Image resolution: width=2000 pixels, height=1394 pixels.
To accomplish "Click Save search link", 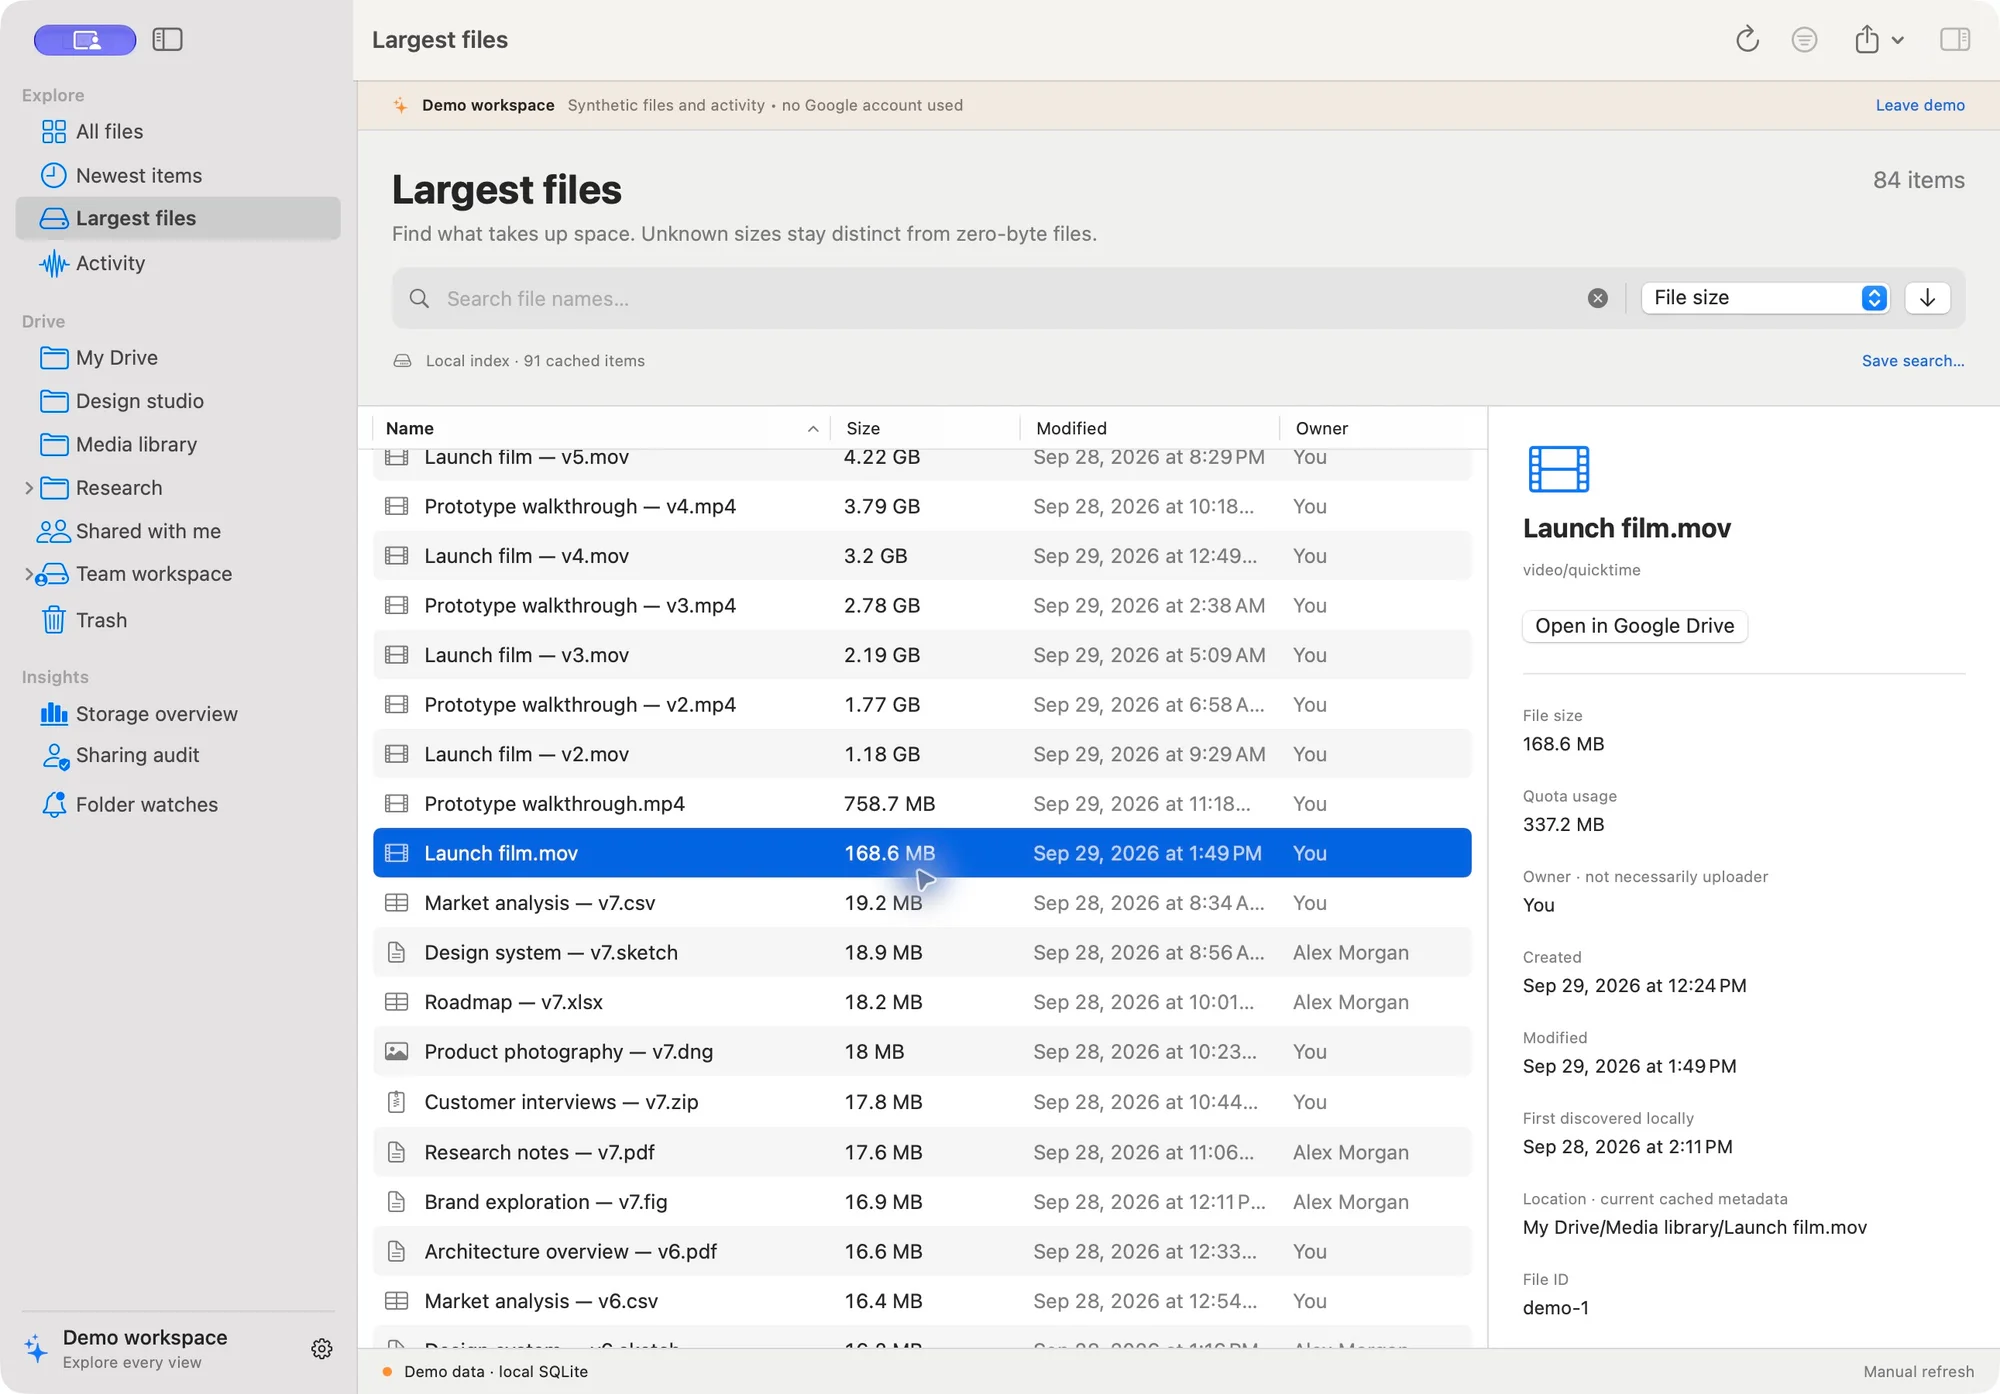I will [x=1912, y=361].
